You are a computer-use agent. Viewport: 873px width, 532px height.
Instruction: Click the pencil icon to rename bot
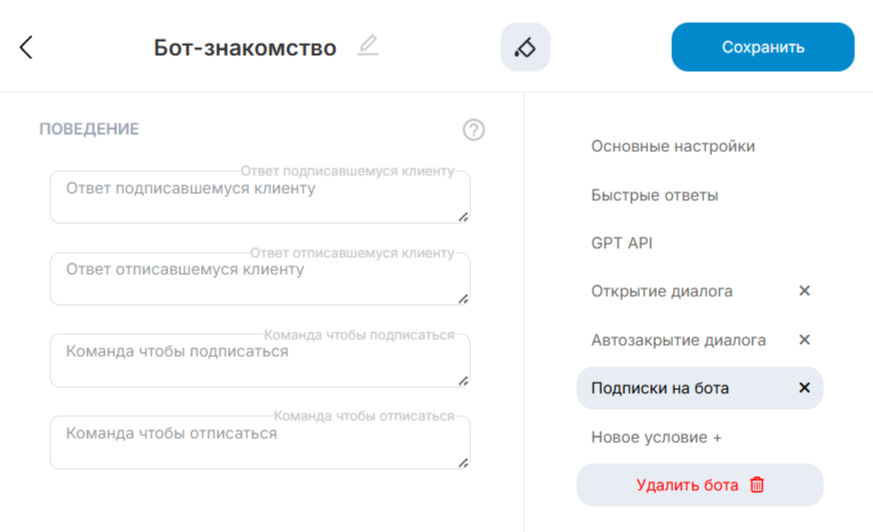(368, 46)
